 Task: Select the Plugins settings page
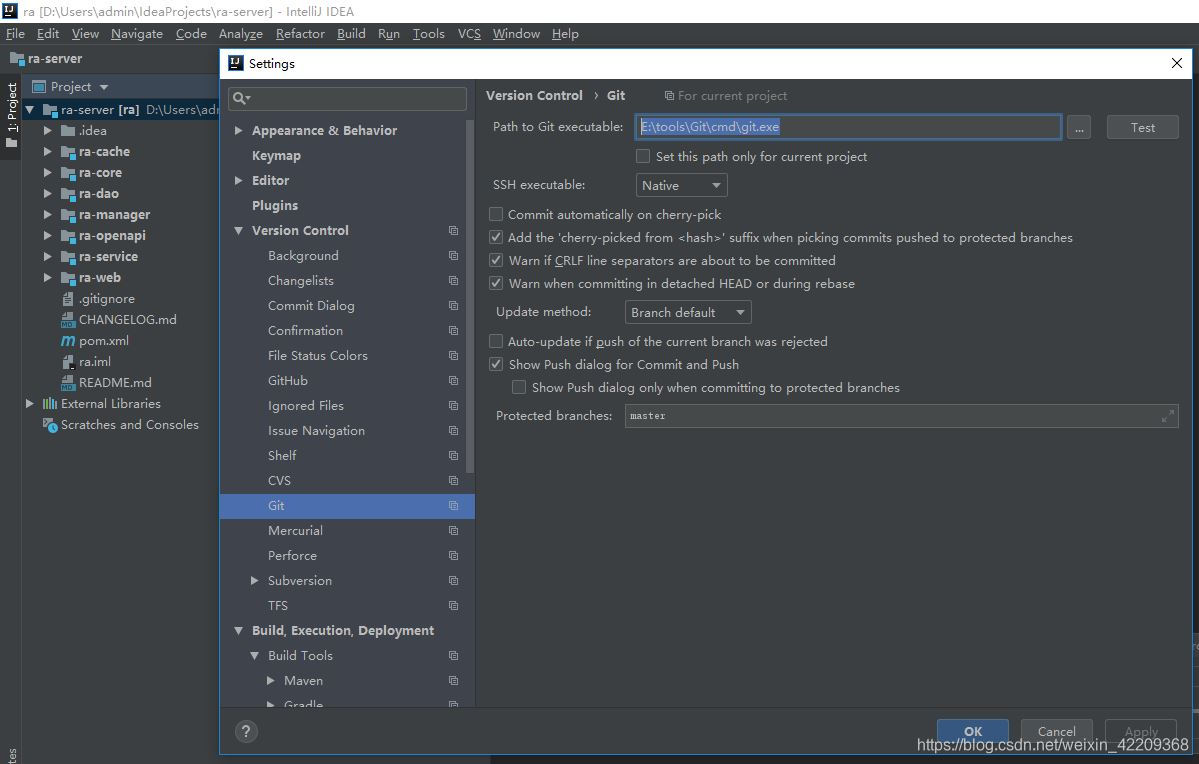tap(275, 206)
